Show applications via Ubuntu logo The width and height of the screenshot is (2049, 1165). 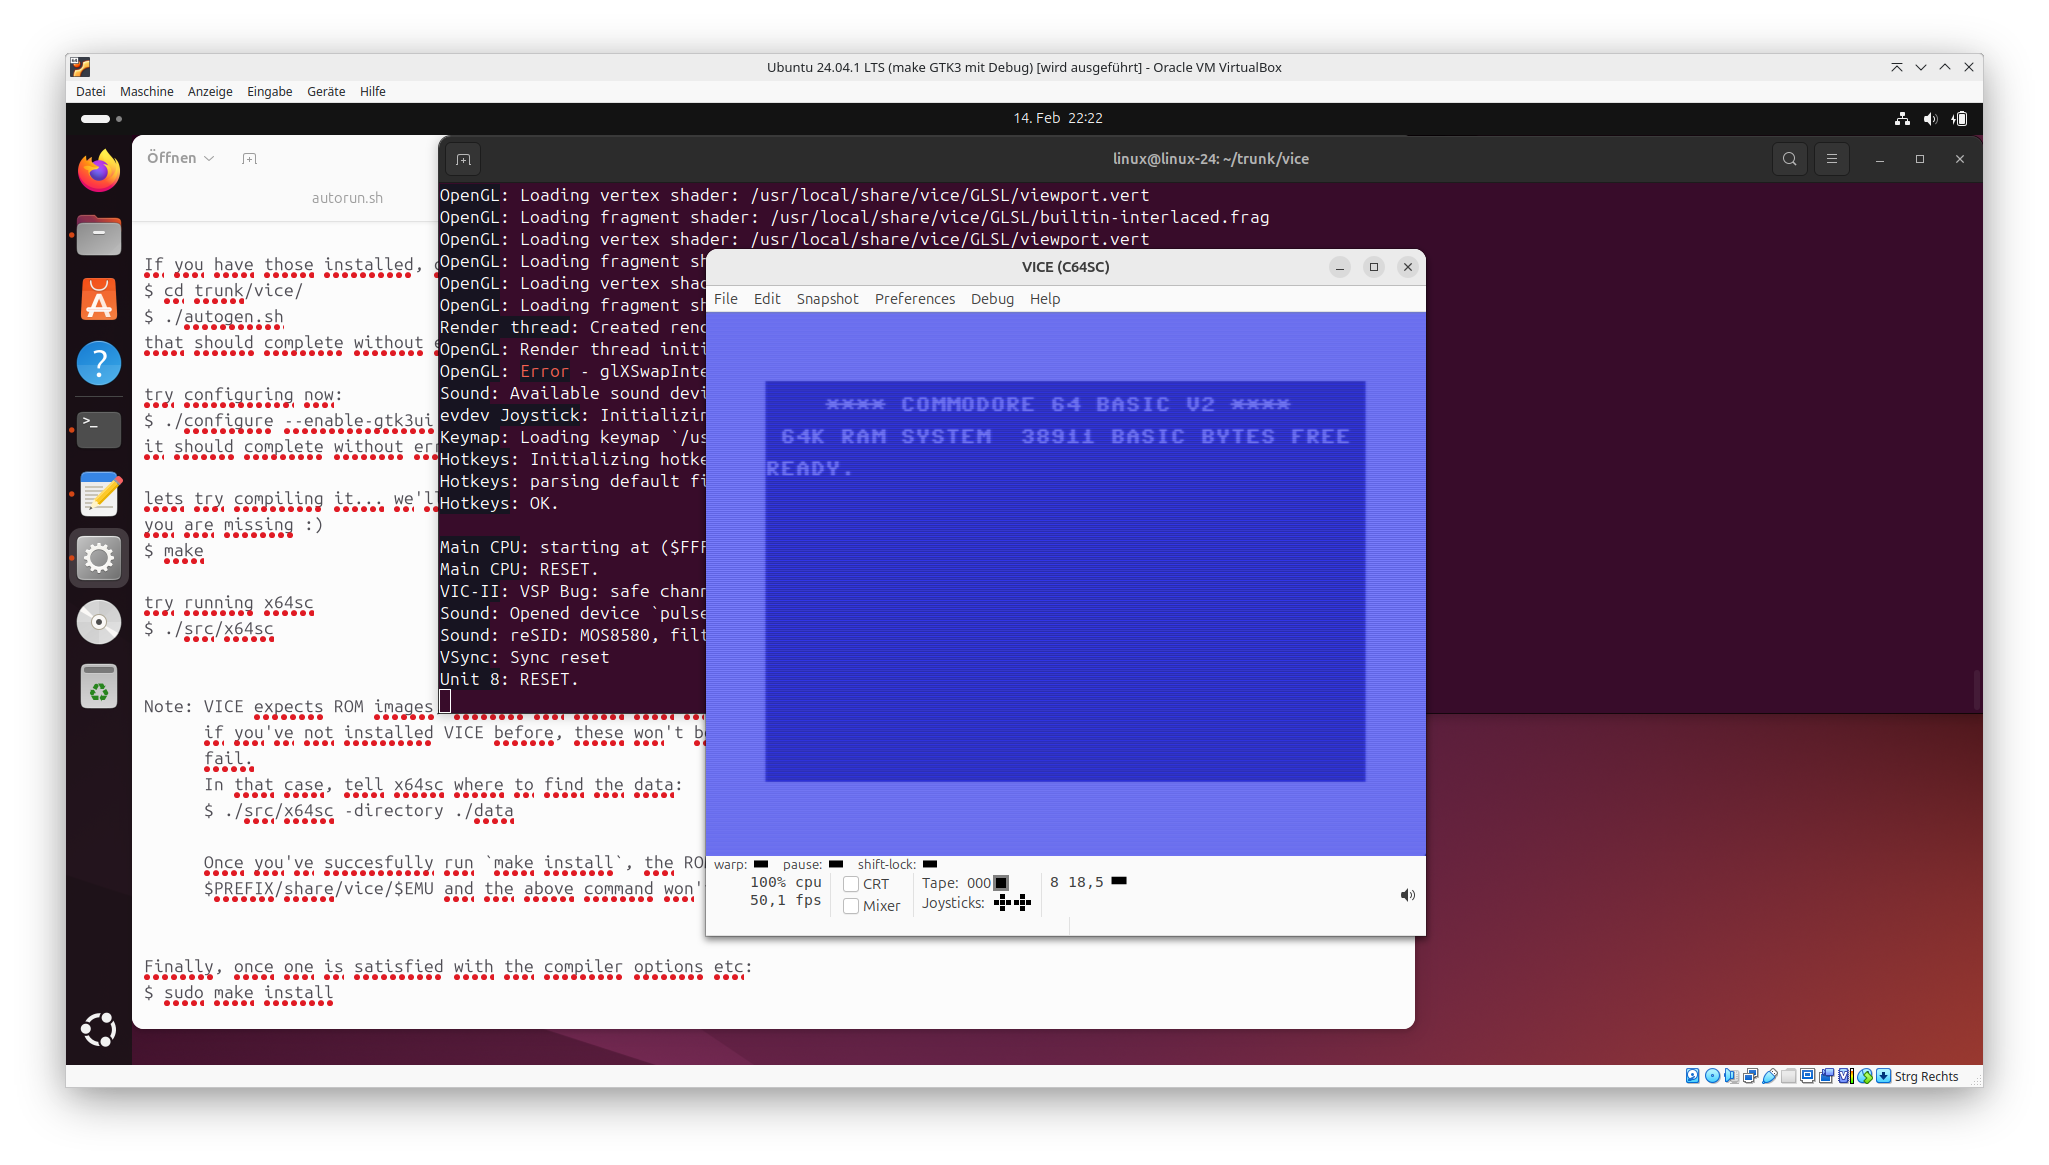(99, 1029)
